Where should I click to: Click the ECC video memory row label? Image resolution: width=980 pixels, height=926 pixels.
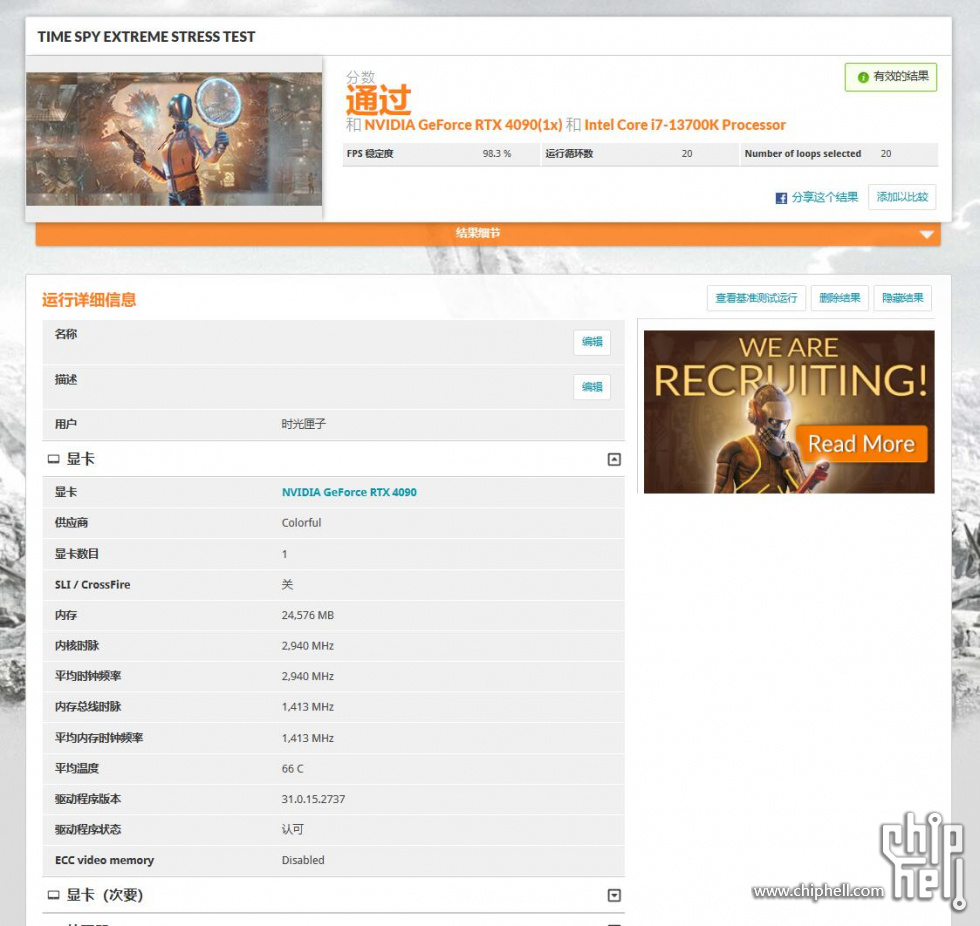point(104,860)
